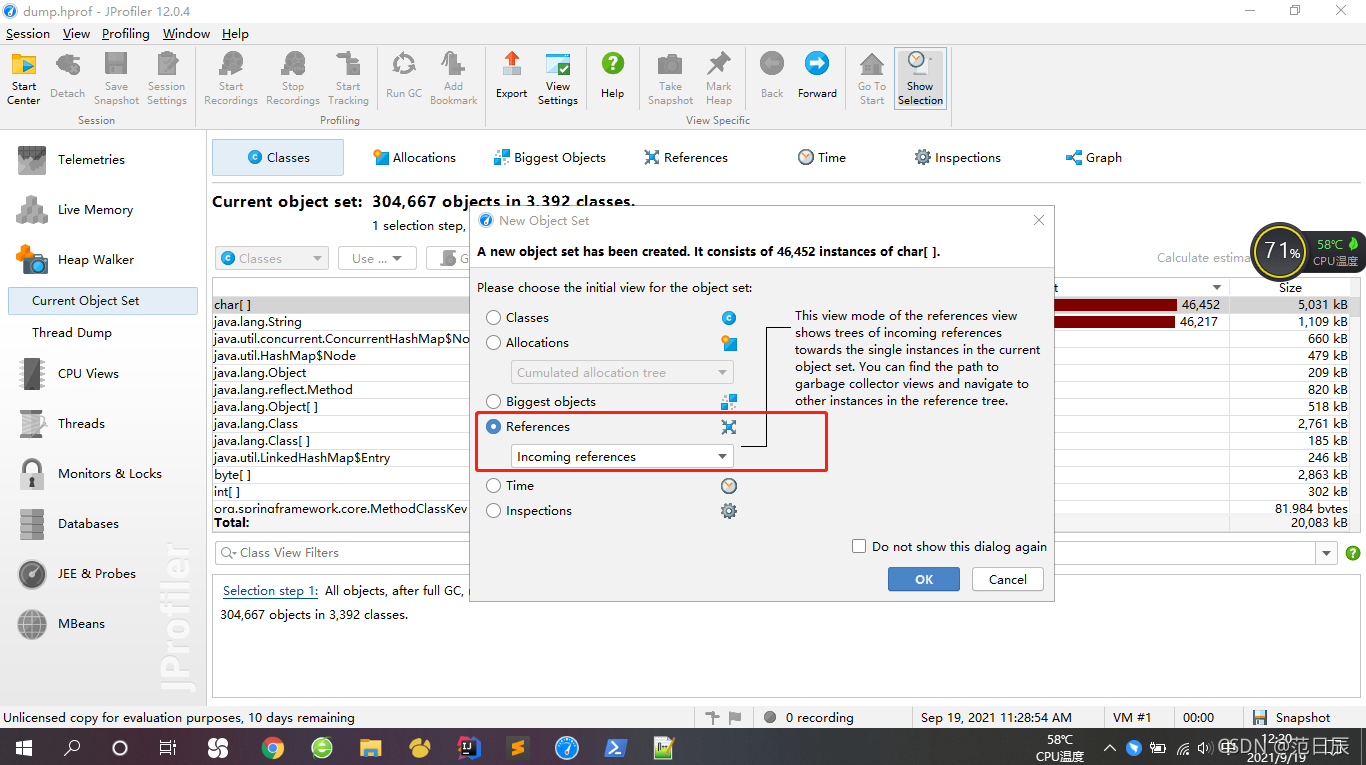Click the Run GC icon
Image resolution: width=1366 pixels, height=765 pixels.
404,78
